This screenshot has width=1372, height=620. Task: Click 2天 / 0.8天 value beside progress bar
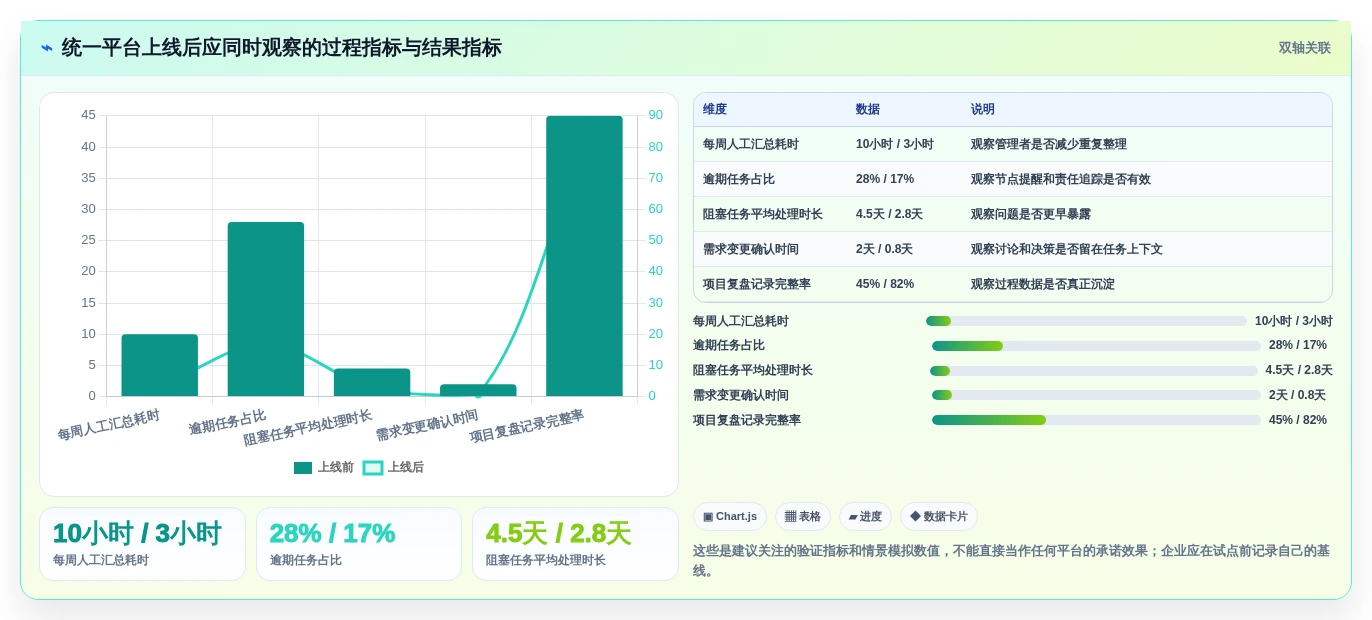click(1298, 395)
